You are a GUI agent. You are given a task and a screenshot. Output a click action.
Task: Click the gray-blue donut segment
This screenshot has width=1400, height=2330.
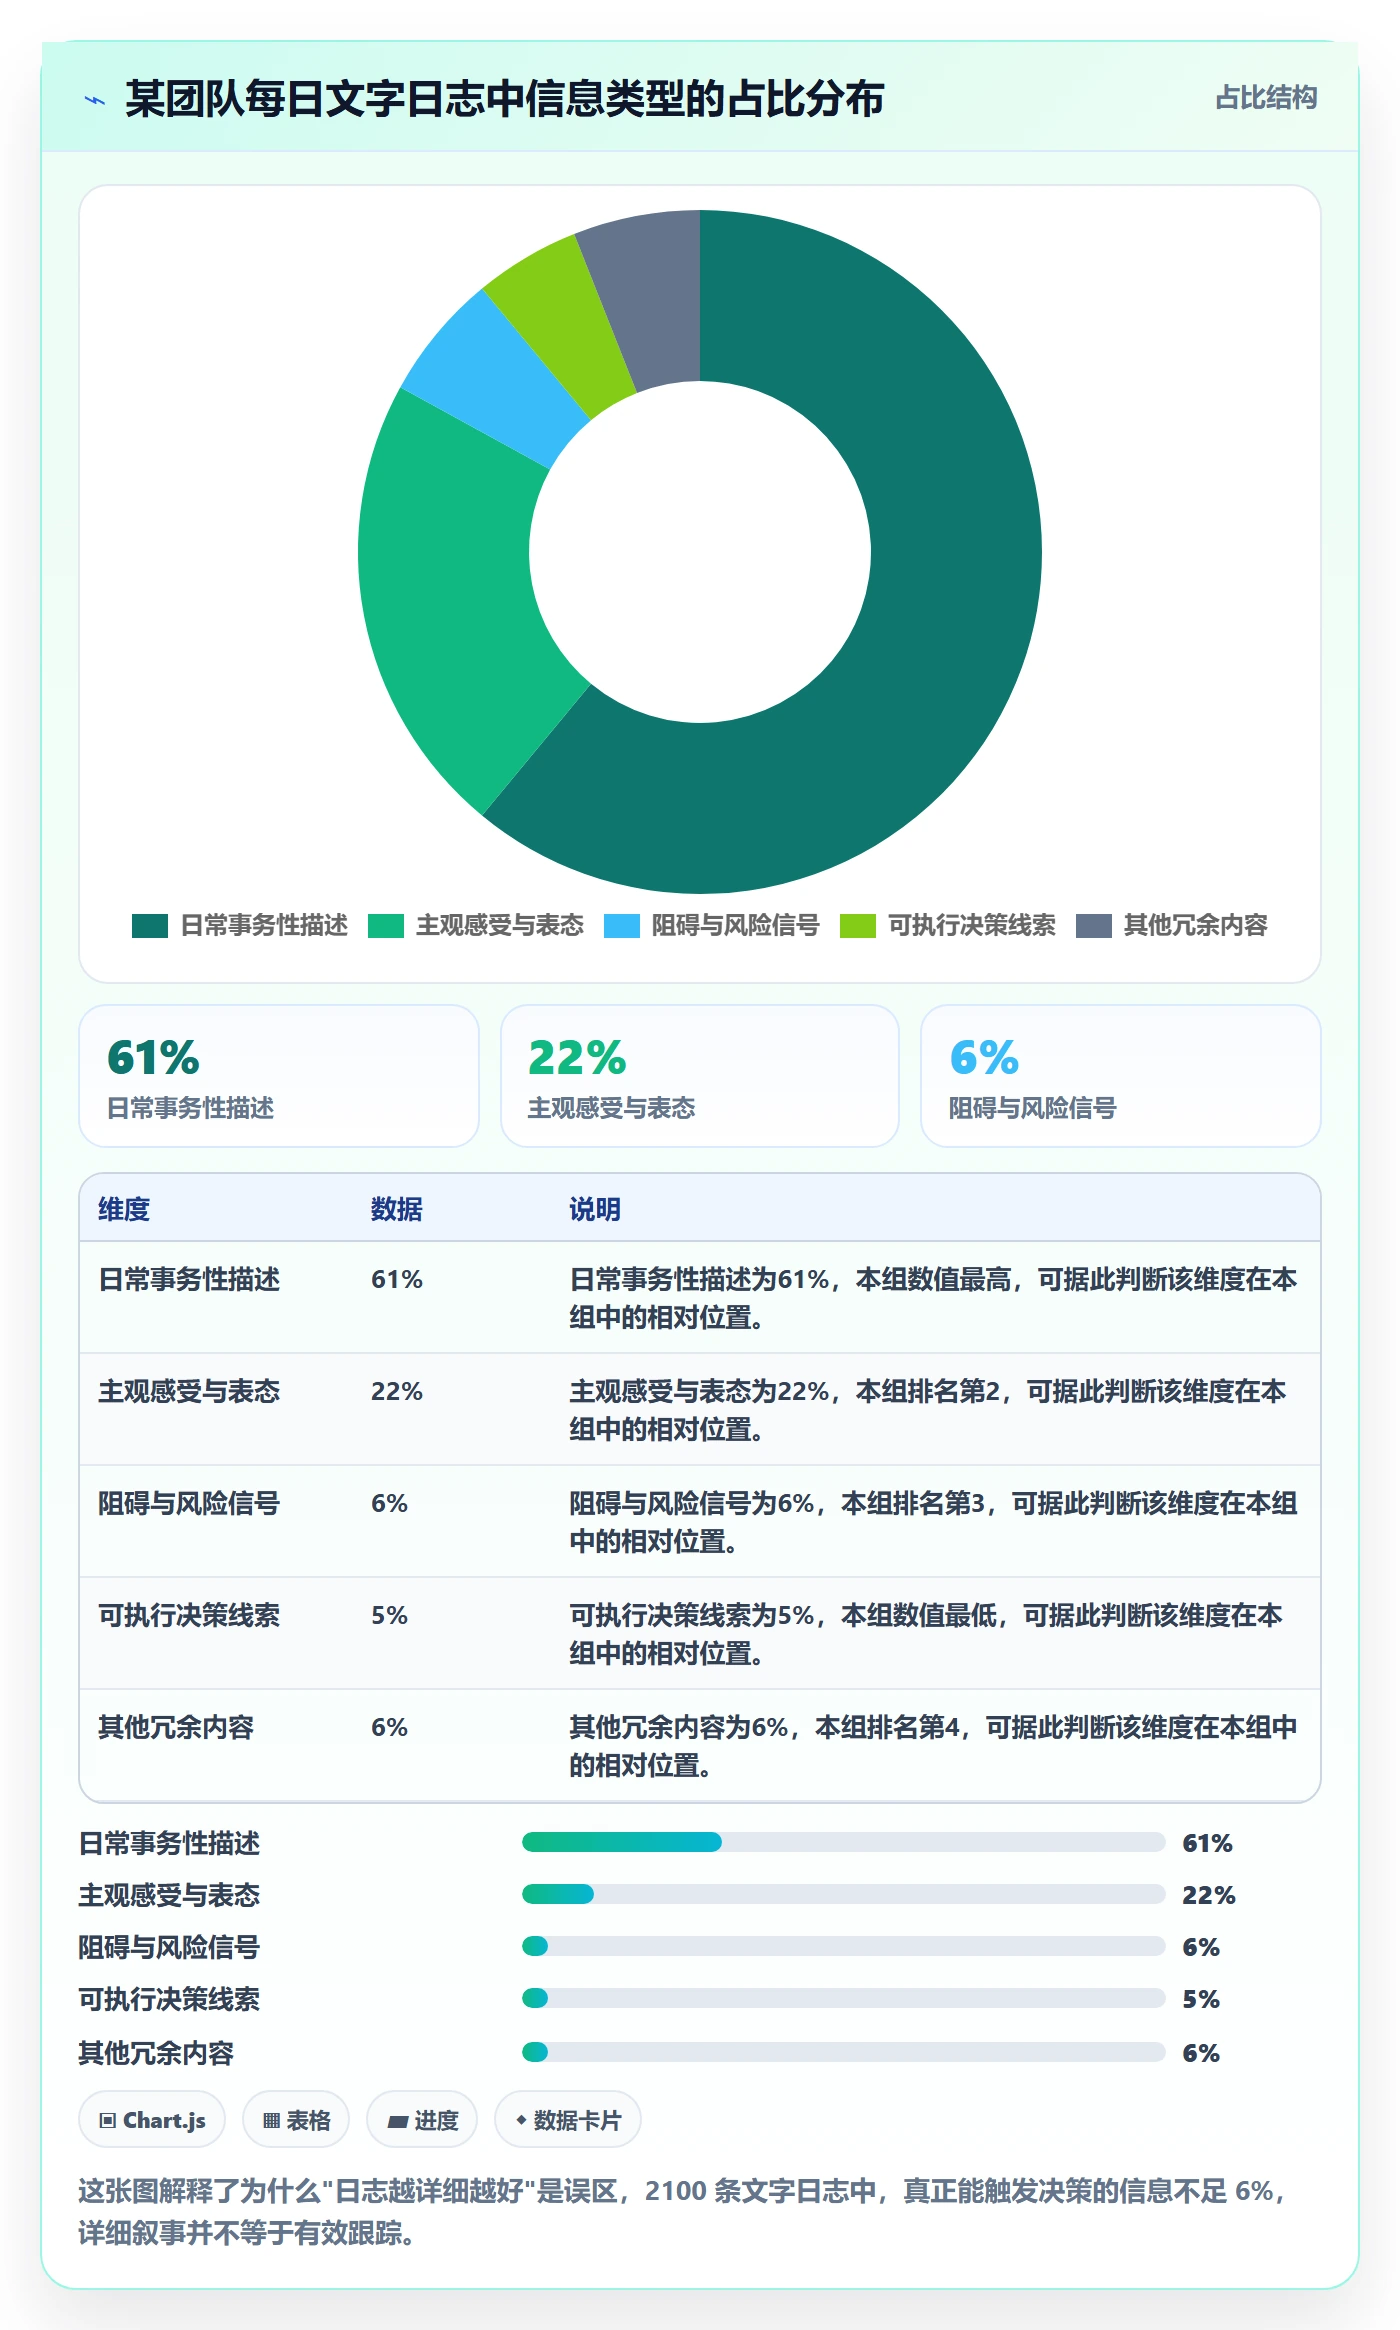tap(650, 298)
